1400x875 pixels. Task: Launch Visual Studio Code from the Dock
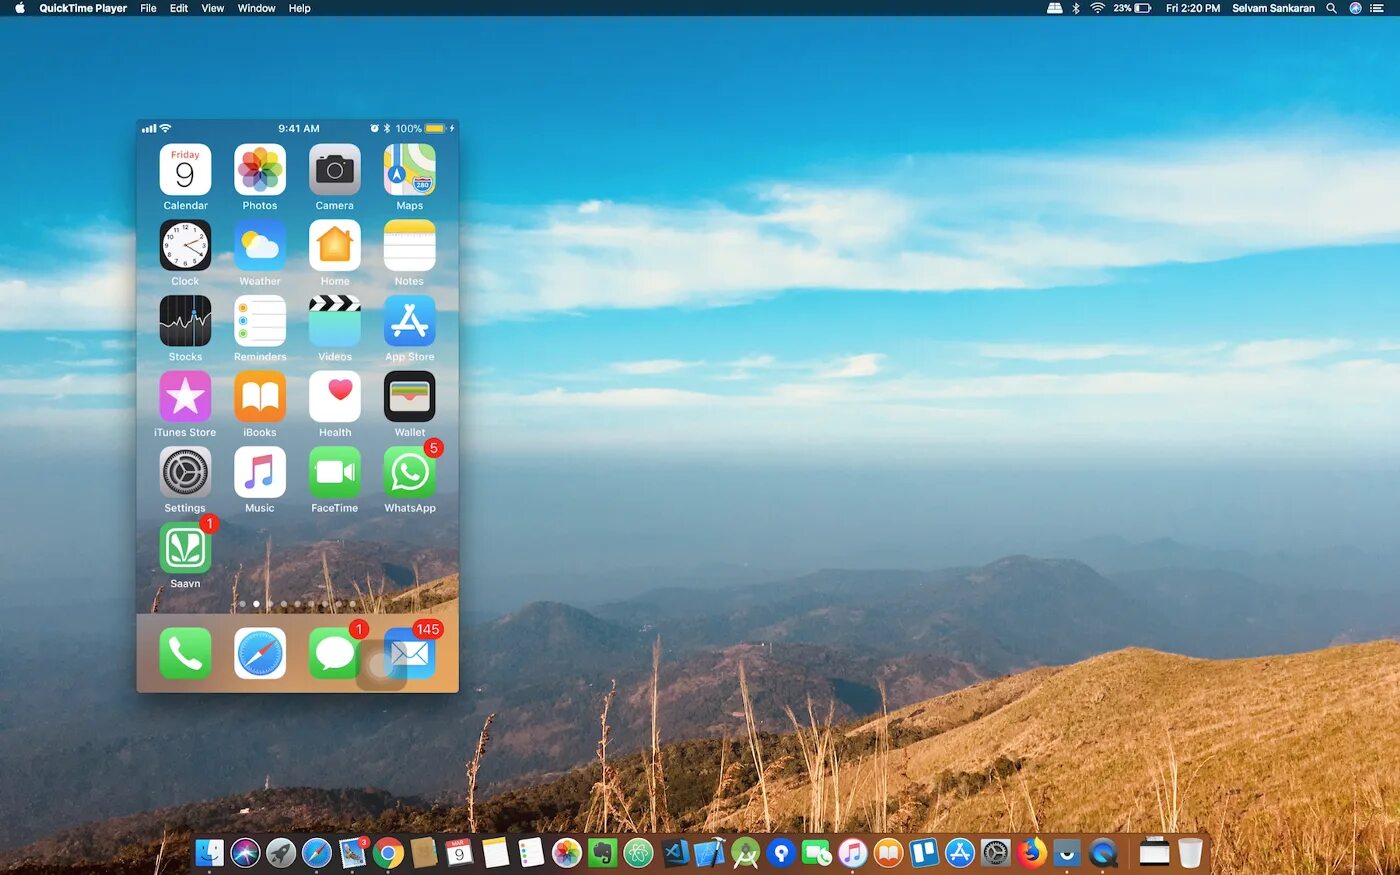click(x=675, y=852)
